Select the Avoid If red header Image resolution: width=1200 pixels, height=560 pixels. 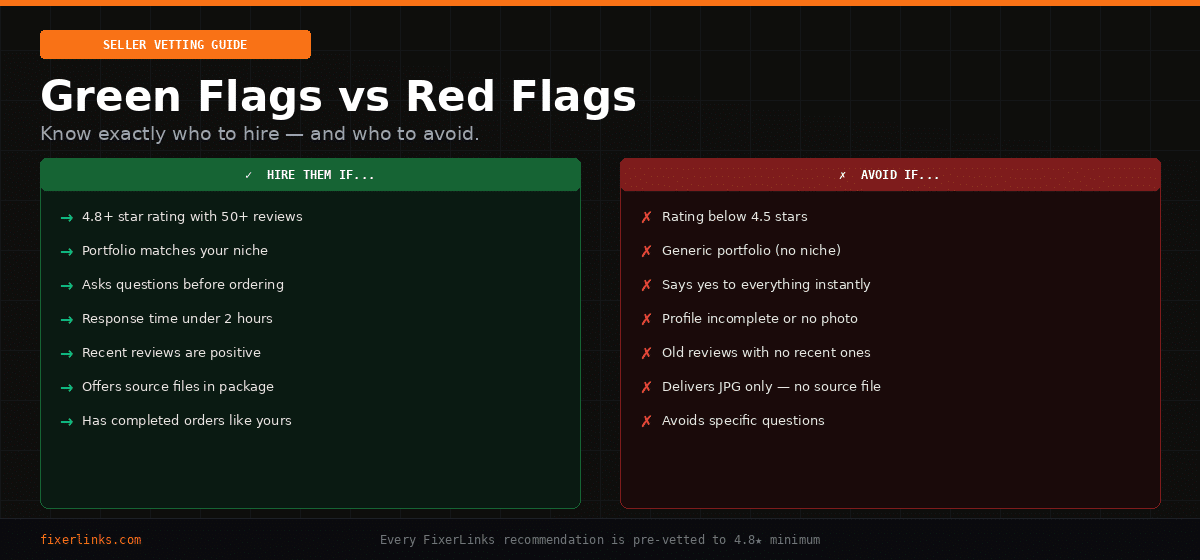(x=890, y=175)
